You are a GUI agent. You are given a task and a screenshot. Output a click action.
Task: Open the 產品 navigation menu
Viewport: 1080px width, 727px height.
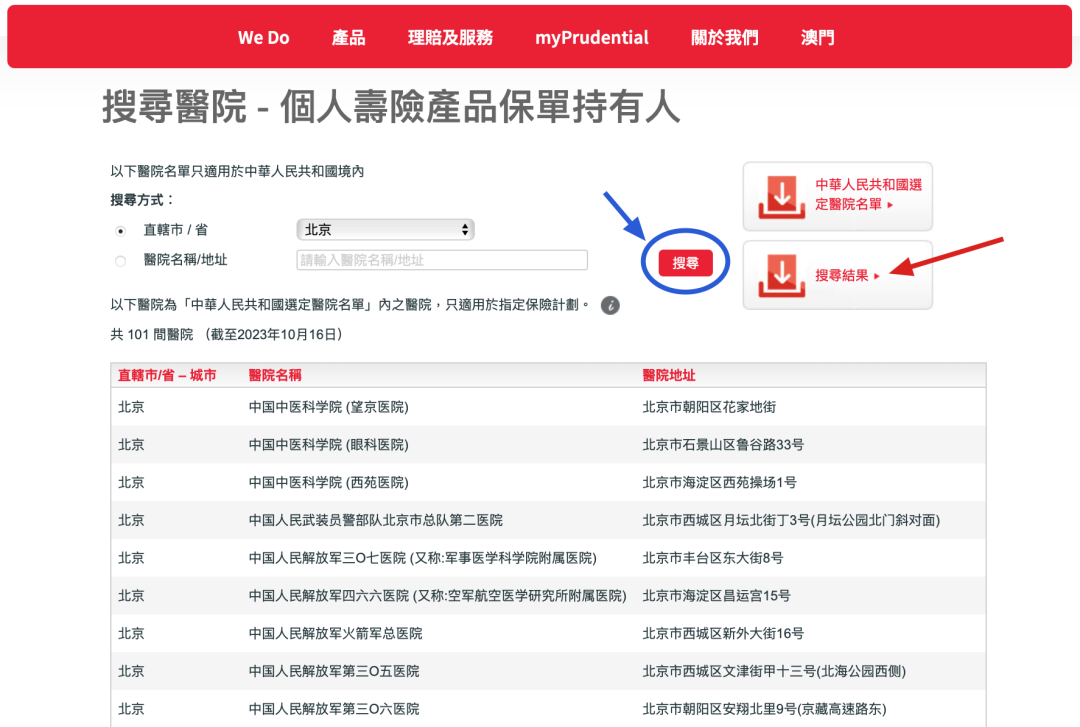(x=349, y=37)
